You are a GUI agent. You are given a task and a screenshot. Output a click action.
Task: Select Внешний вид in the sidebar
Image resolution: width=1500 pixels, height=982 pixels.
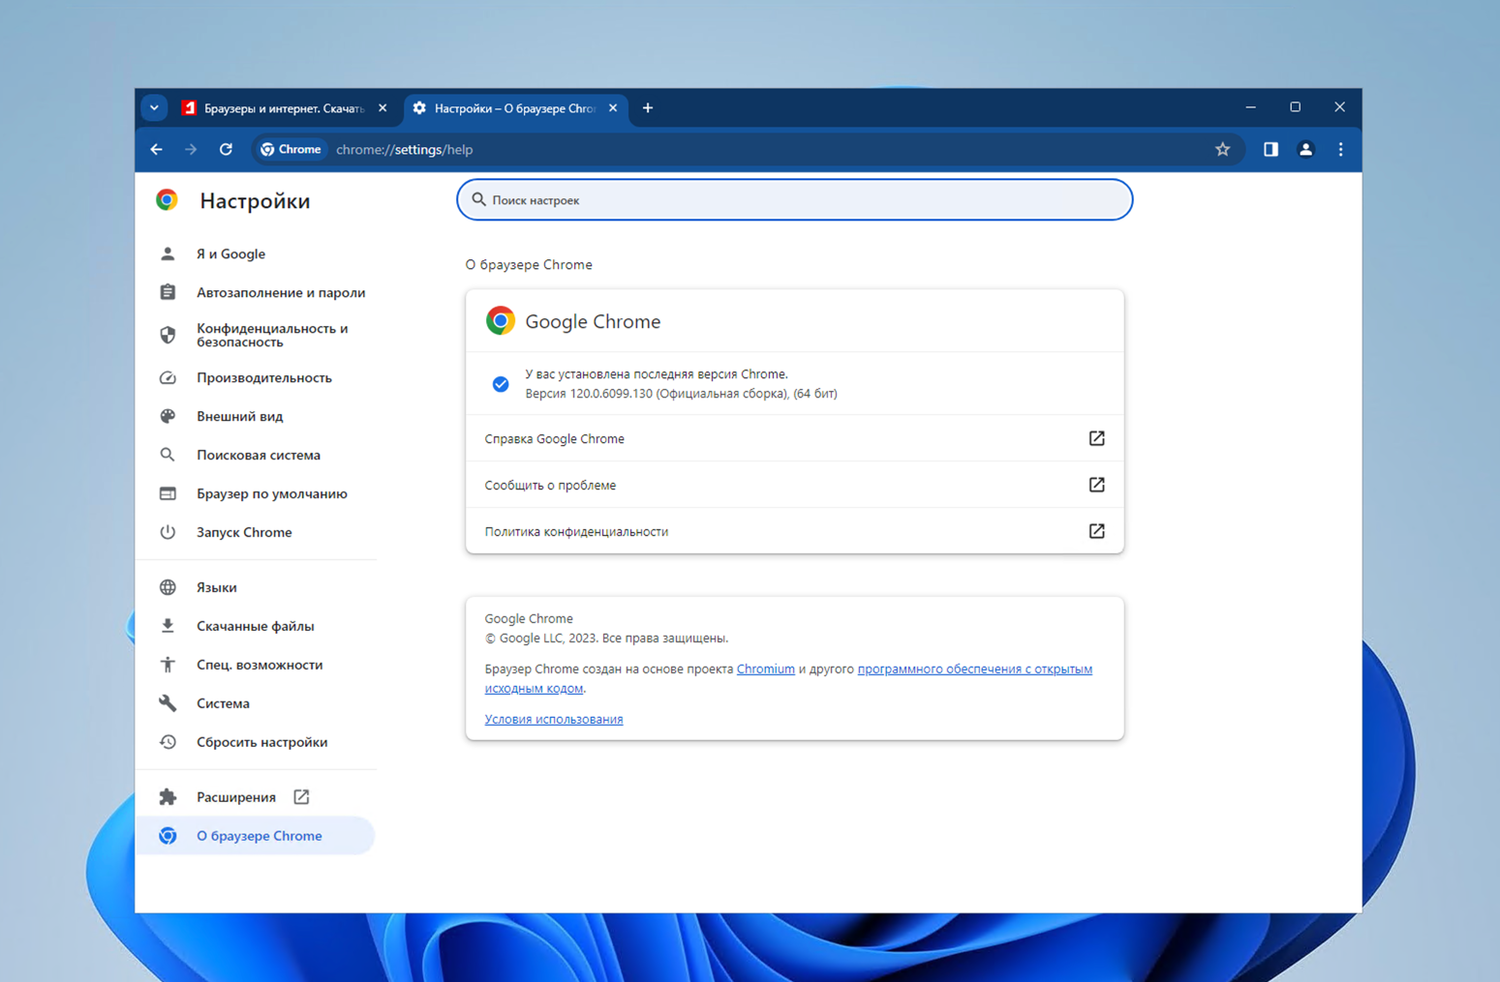[x=255, y=416]
